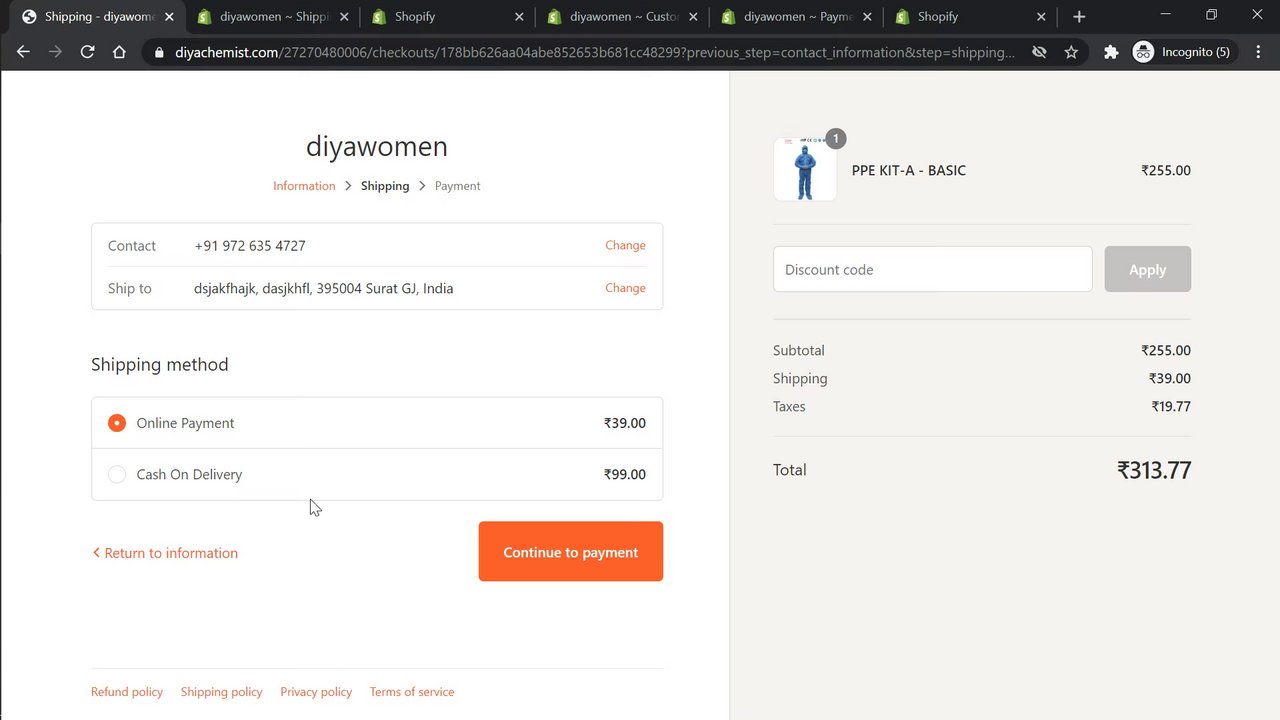Click Change next to Ship to address
The width and height of the screenshot is (1280, 720).
tap(625, 288)
